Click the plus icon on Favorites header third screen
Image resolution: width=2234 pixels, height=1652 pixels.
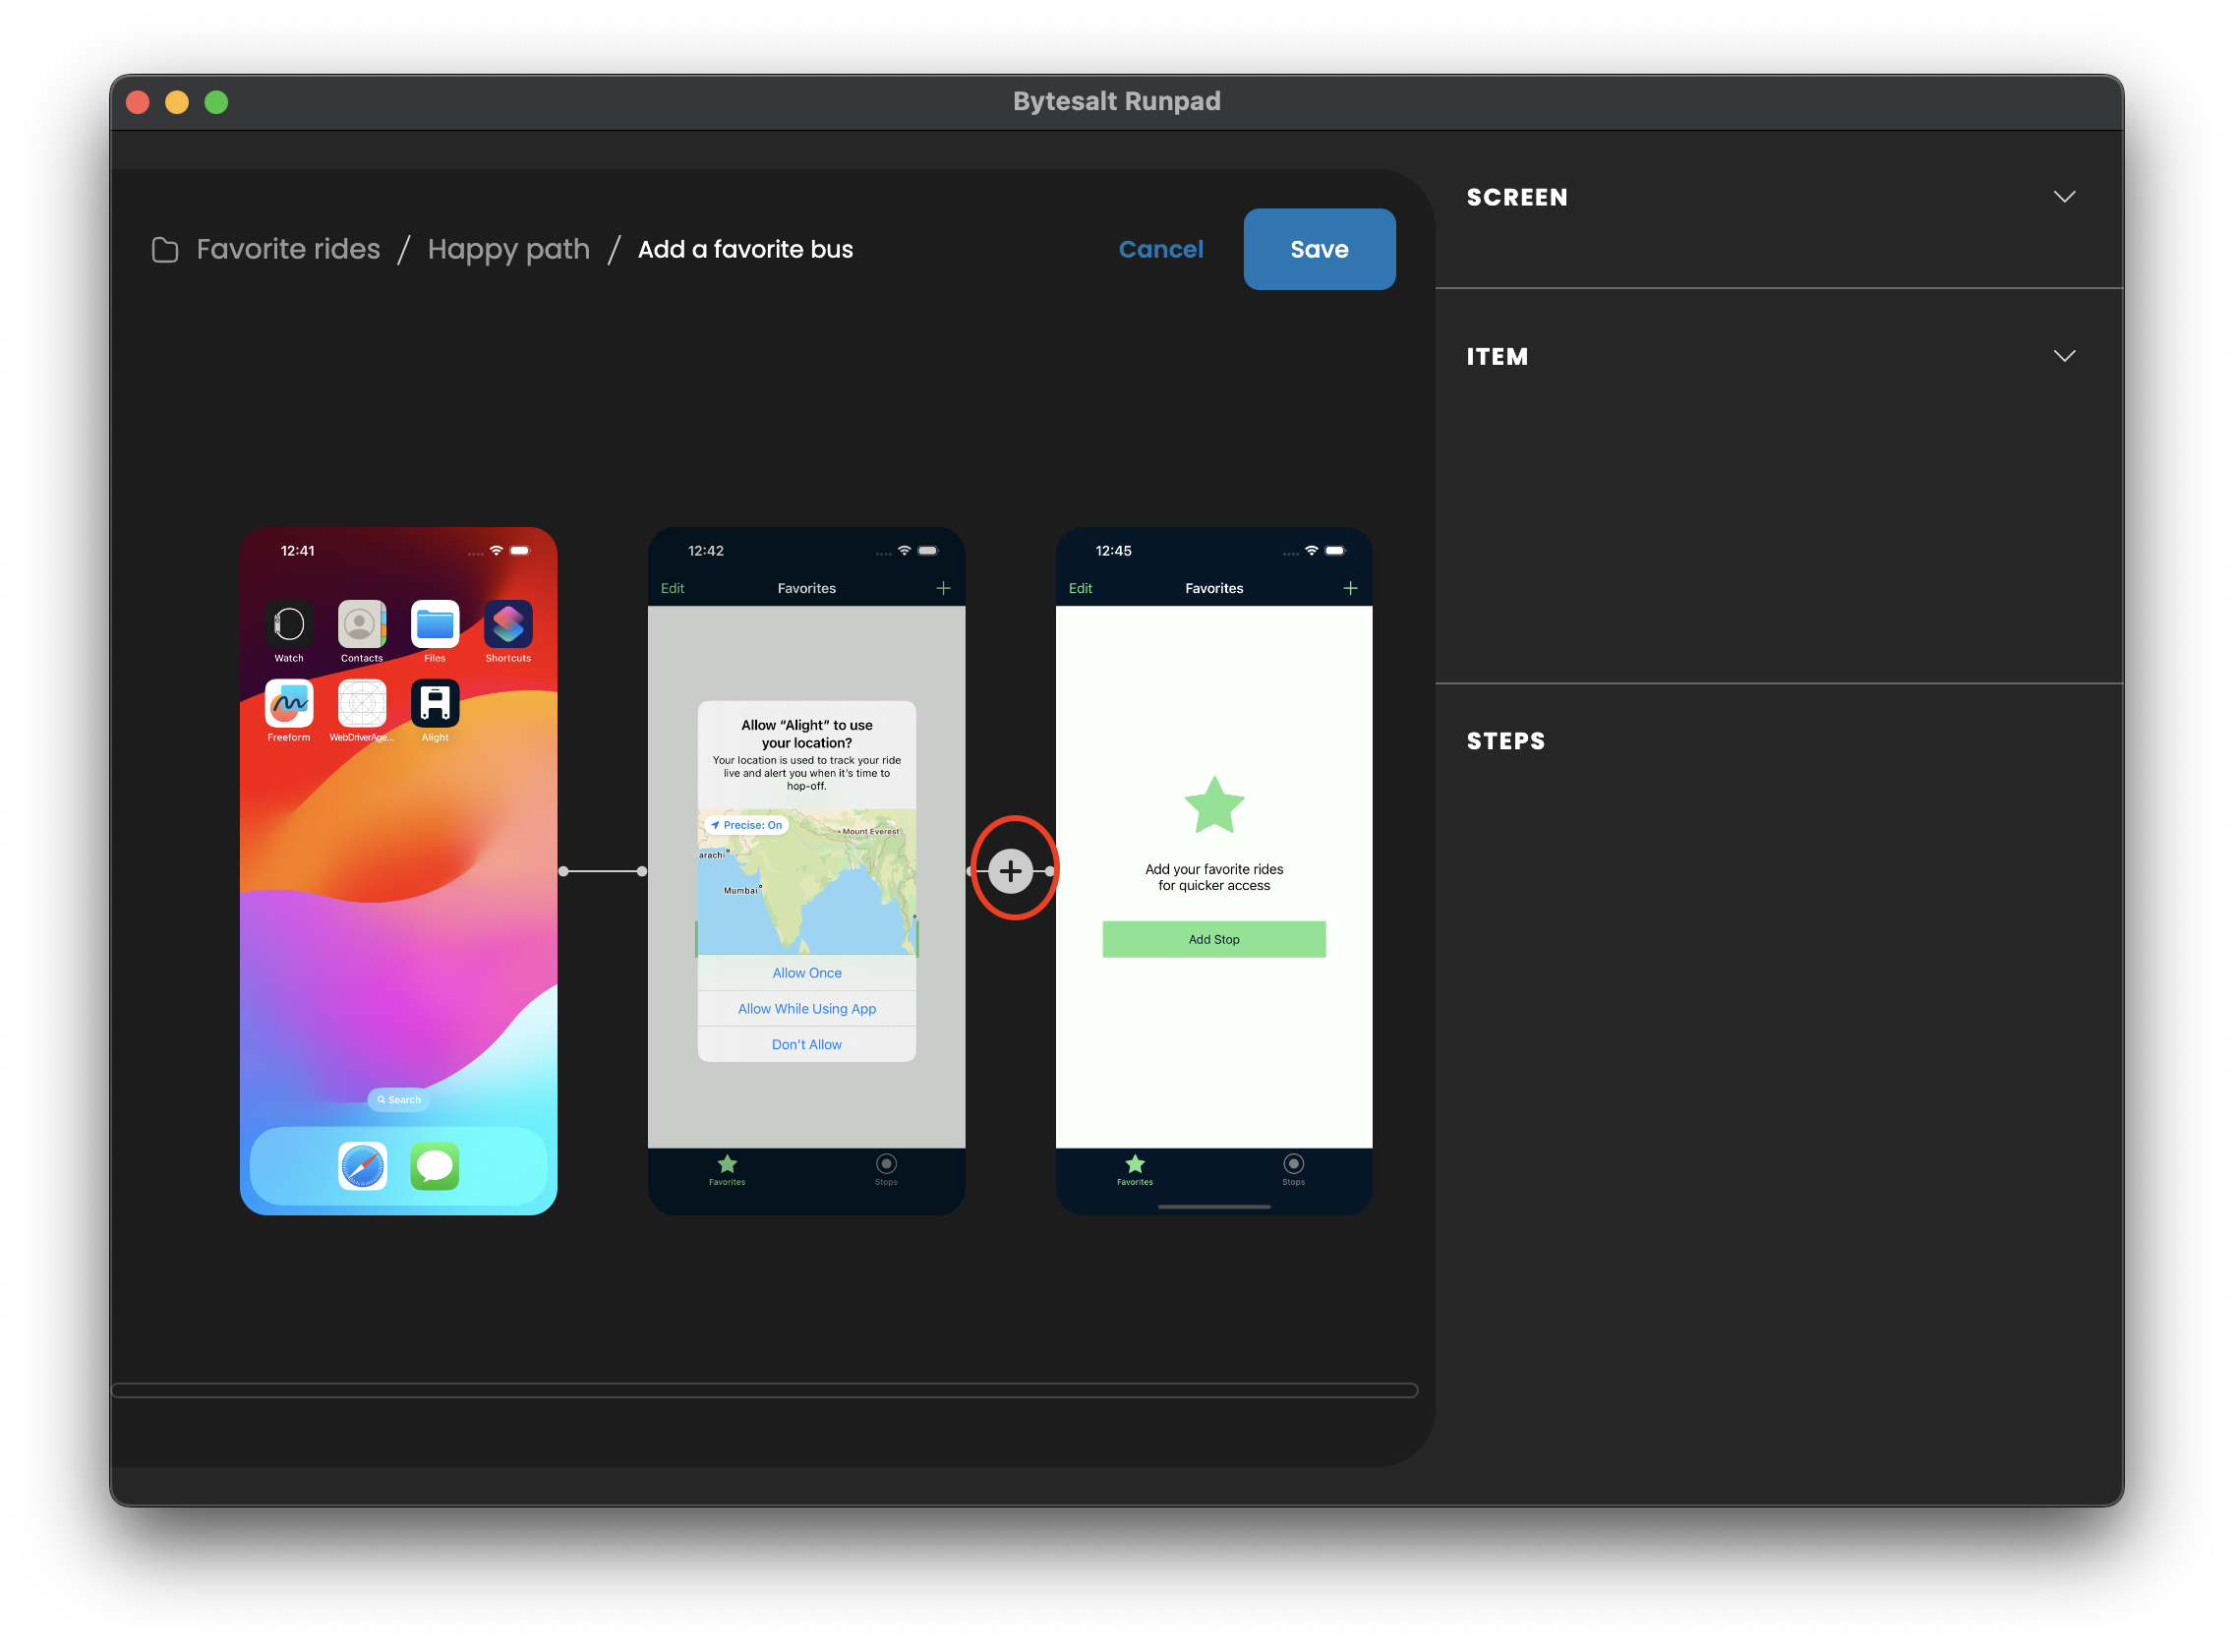1351,588
